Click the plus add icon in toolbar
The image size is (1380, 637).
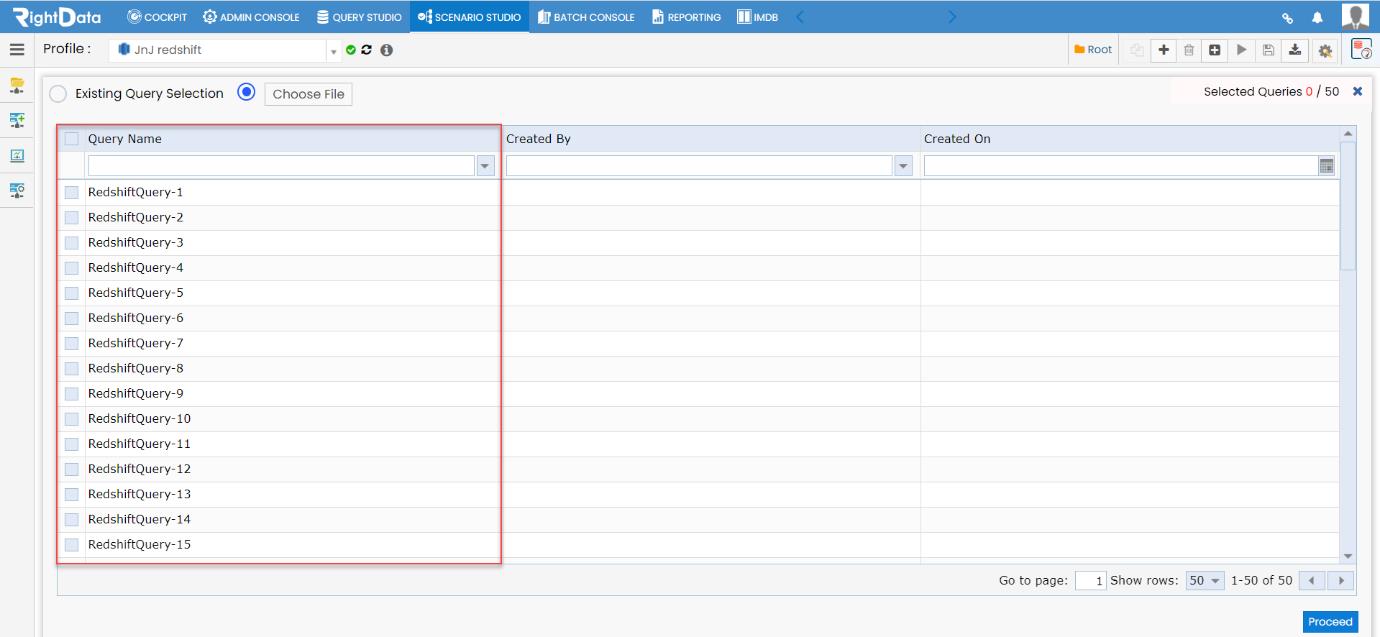tap(1163, 49)
